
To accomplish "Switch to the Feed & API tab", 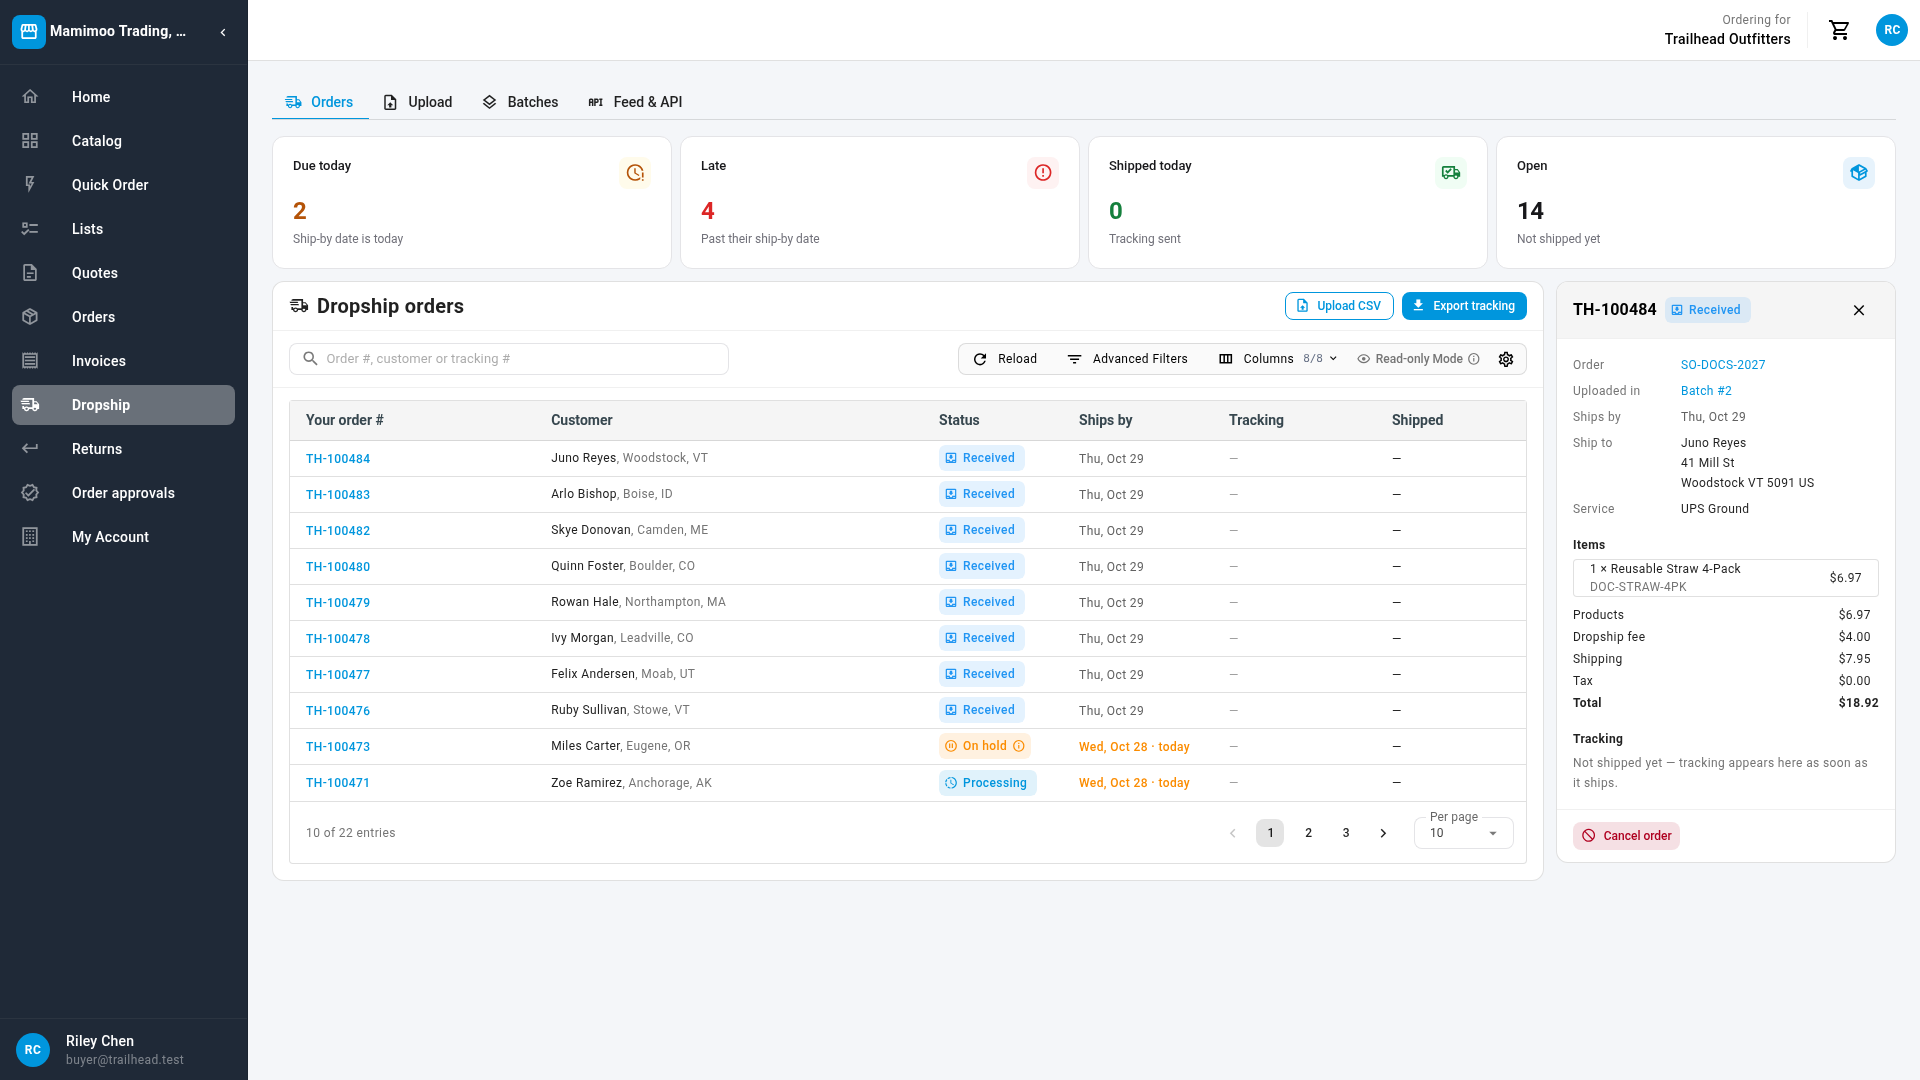I will [635, 102].
